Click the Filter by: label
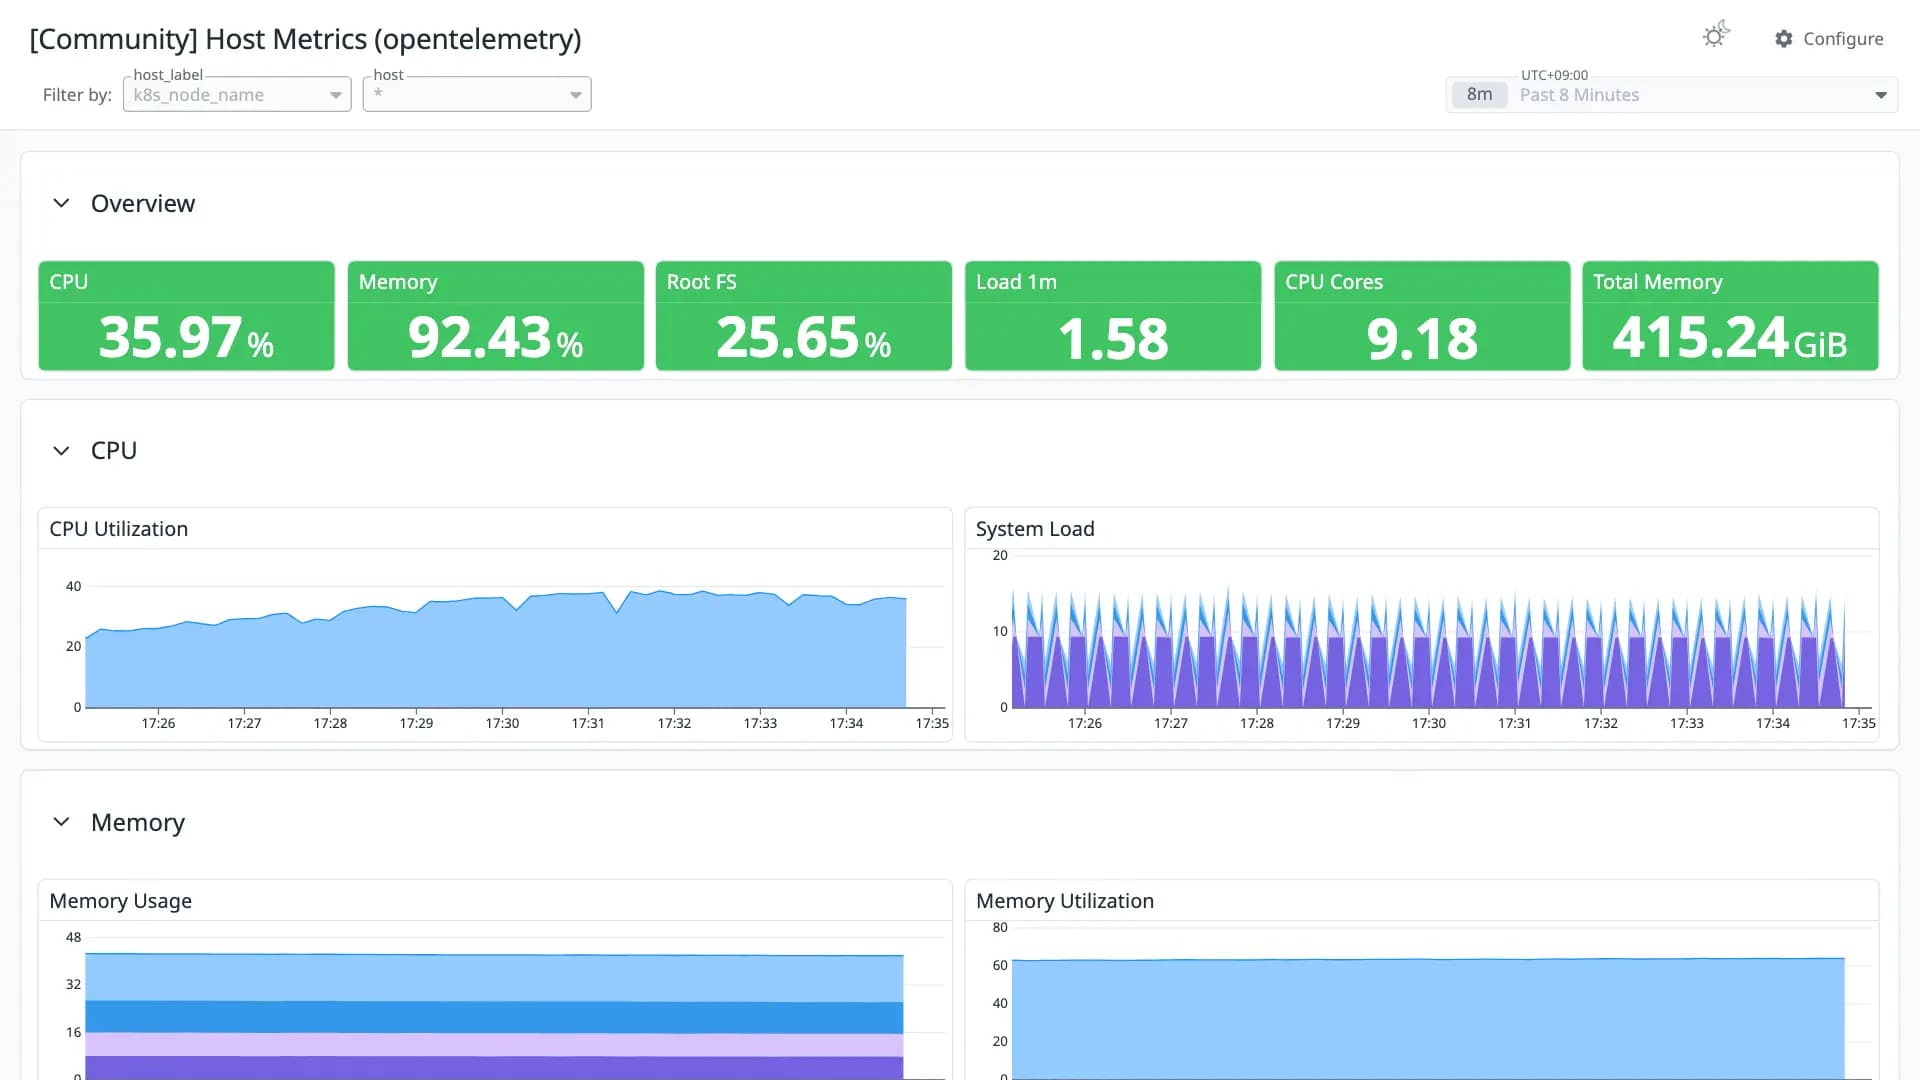Image resolution: width=1920 pixels, height=1080 pixels. 77,95
